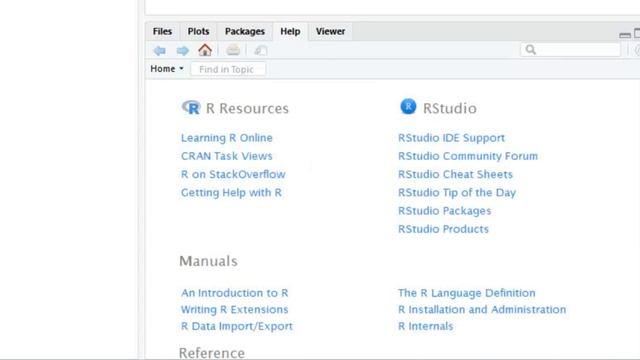Open the Home topic dropdown
This screenshot has height=360, width=640.
167,69
